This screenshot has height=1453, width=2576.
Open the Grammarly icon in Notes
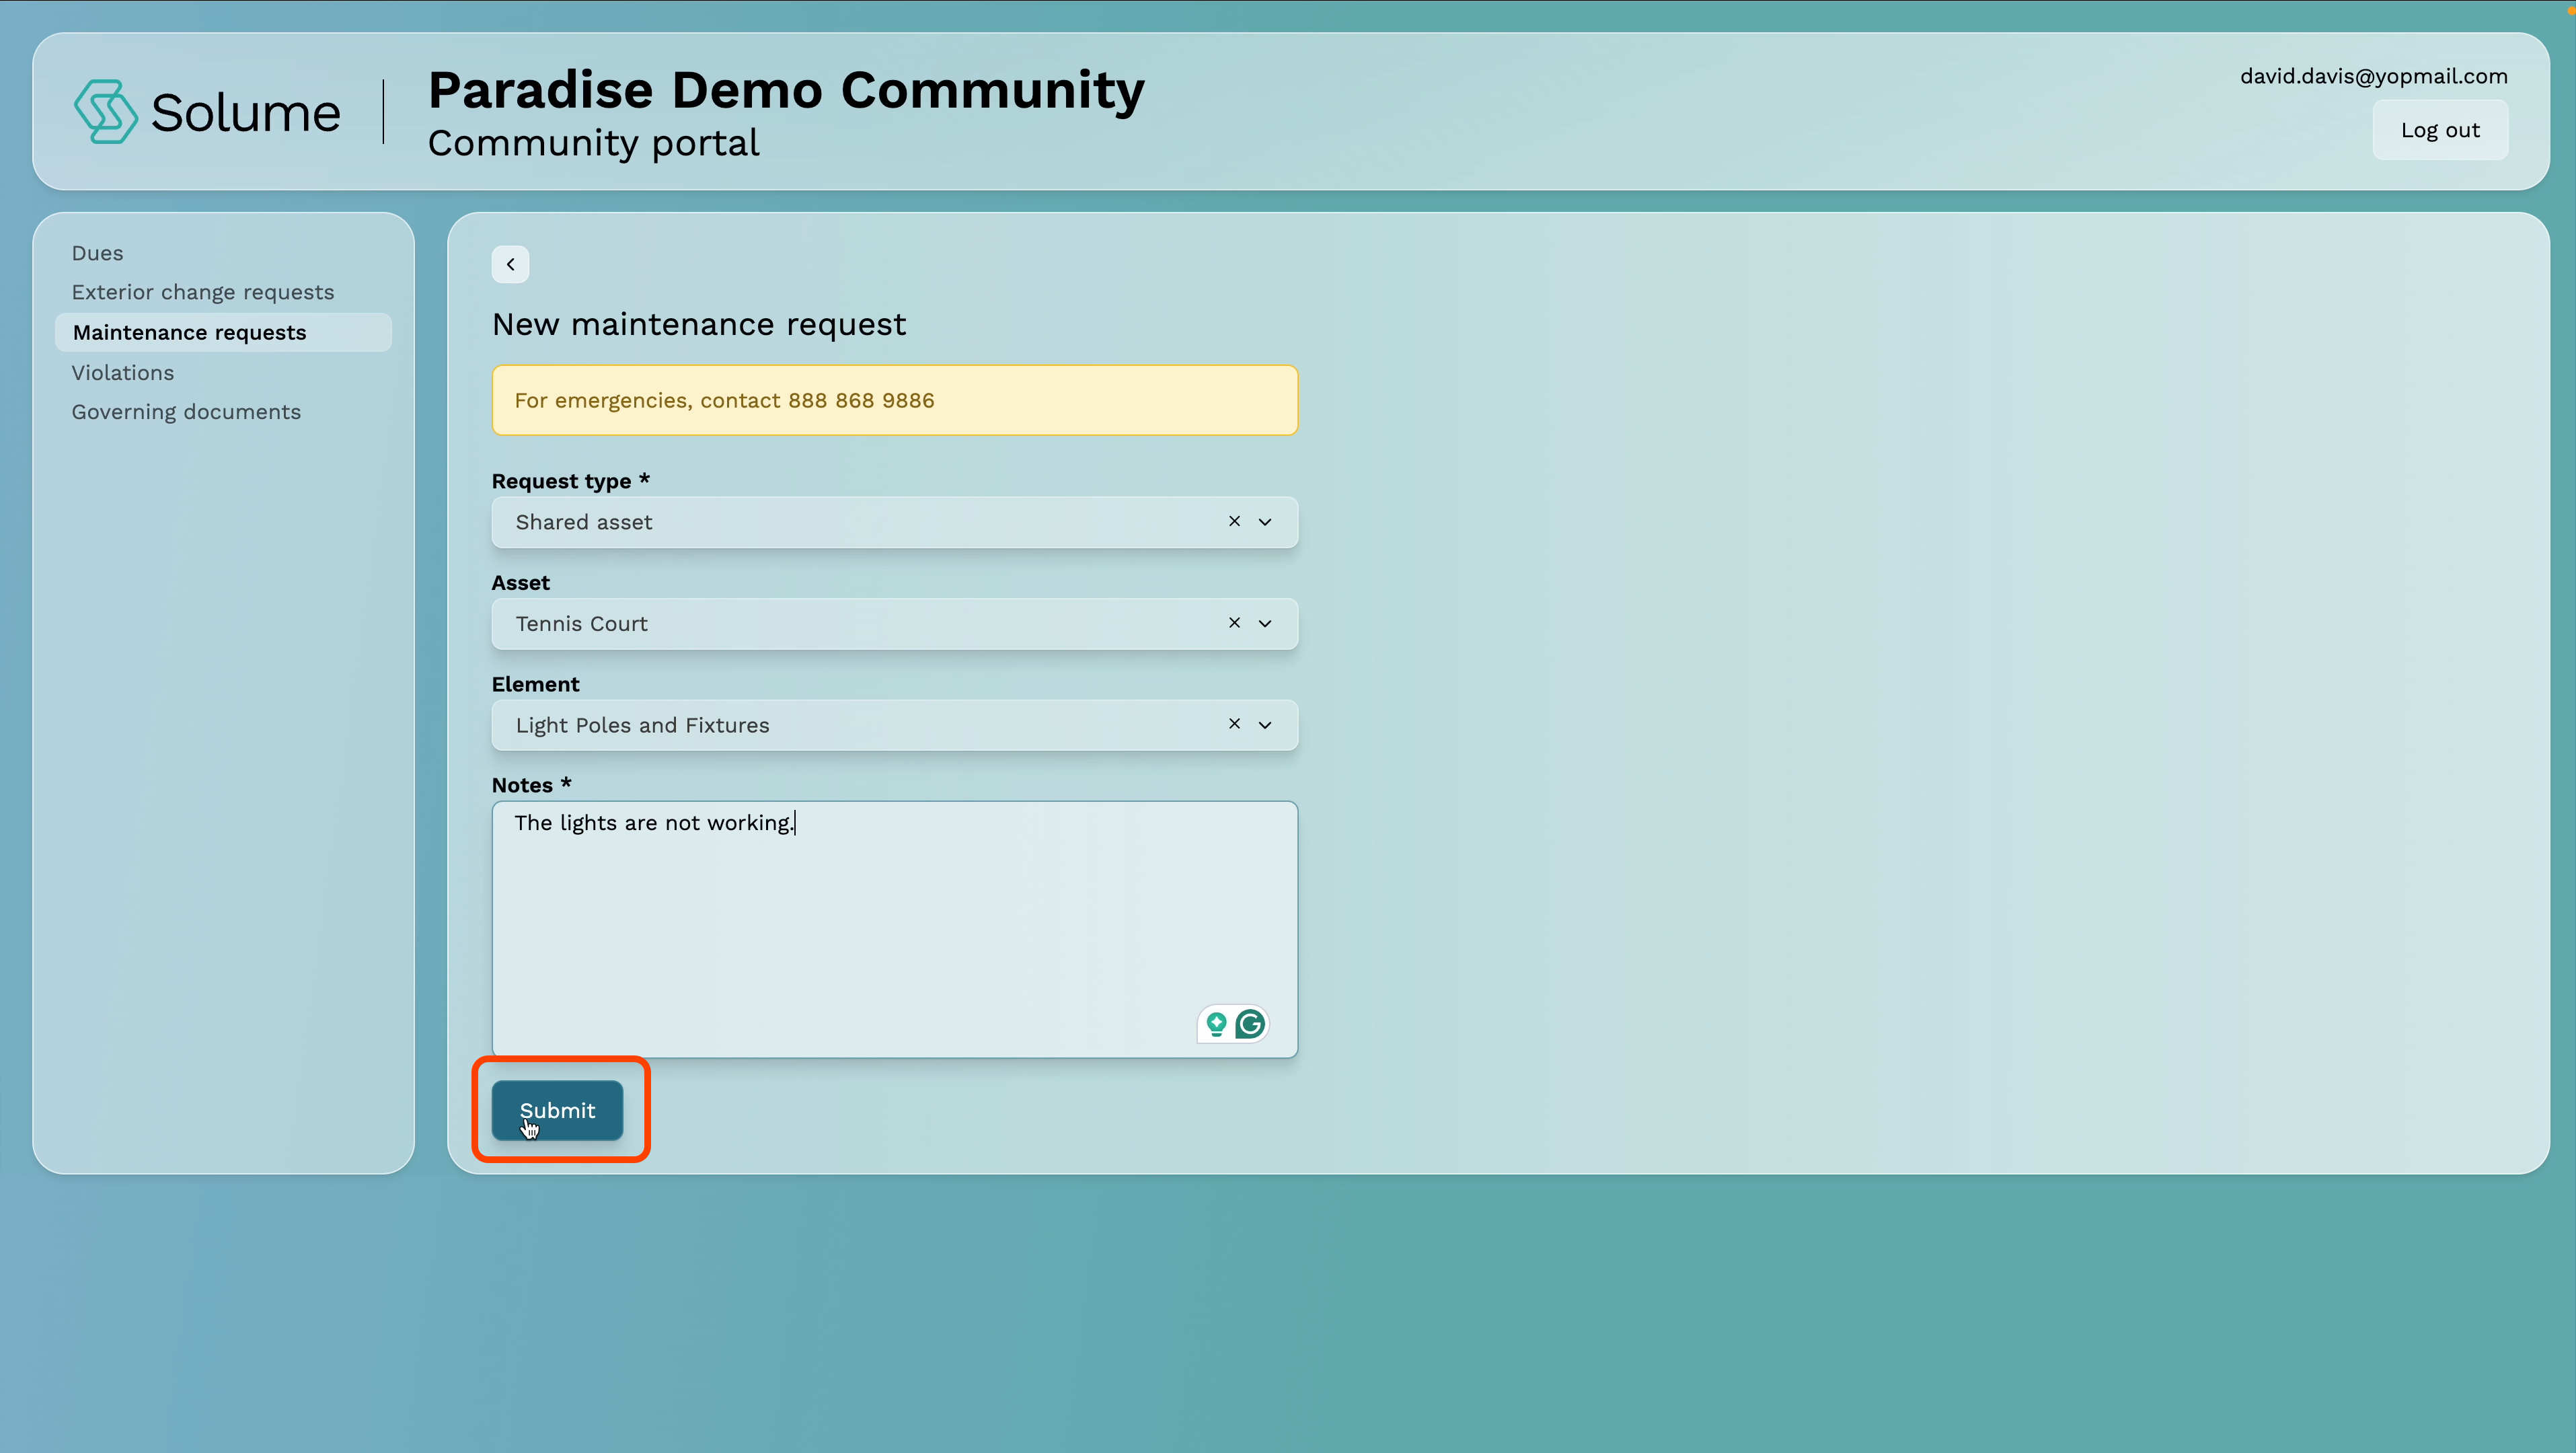tap(1250, 1024)
